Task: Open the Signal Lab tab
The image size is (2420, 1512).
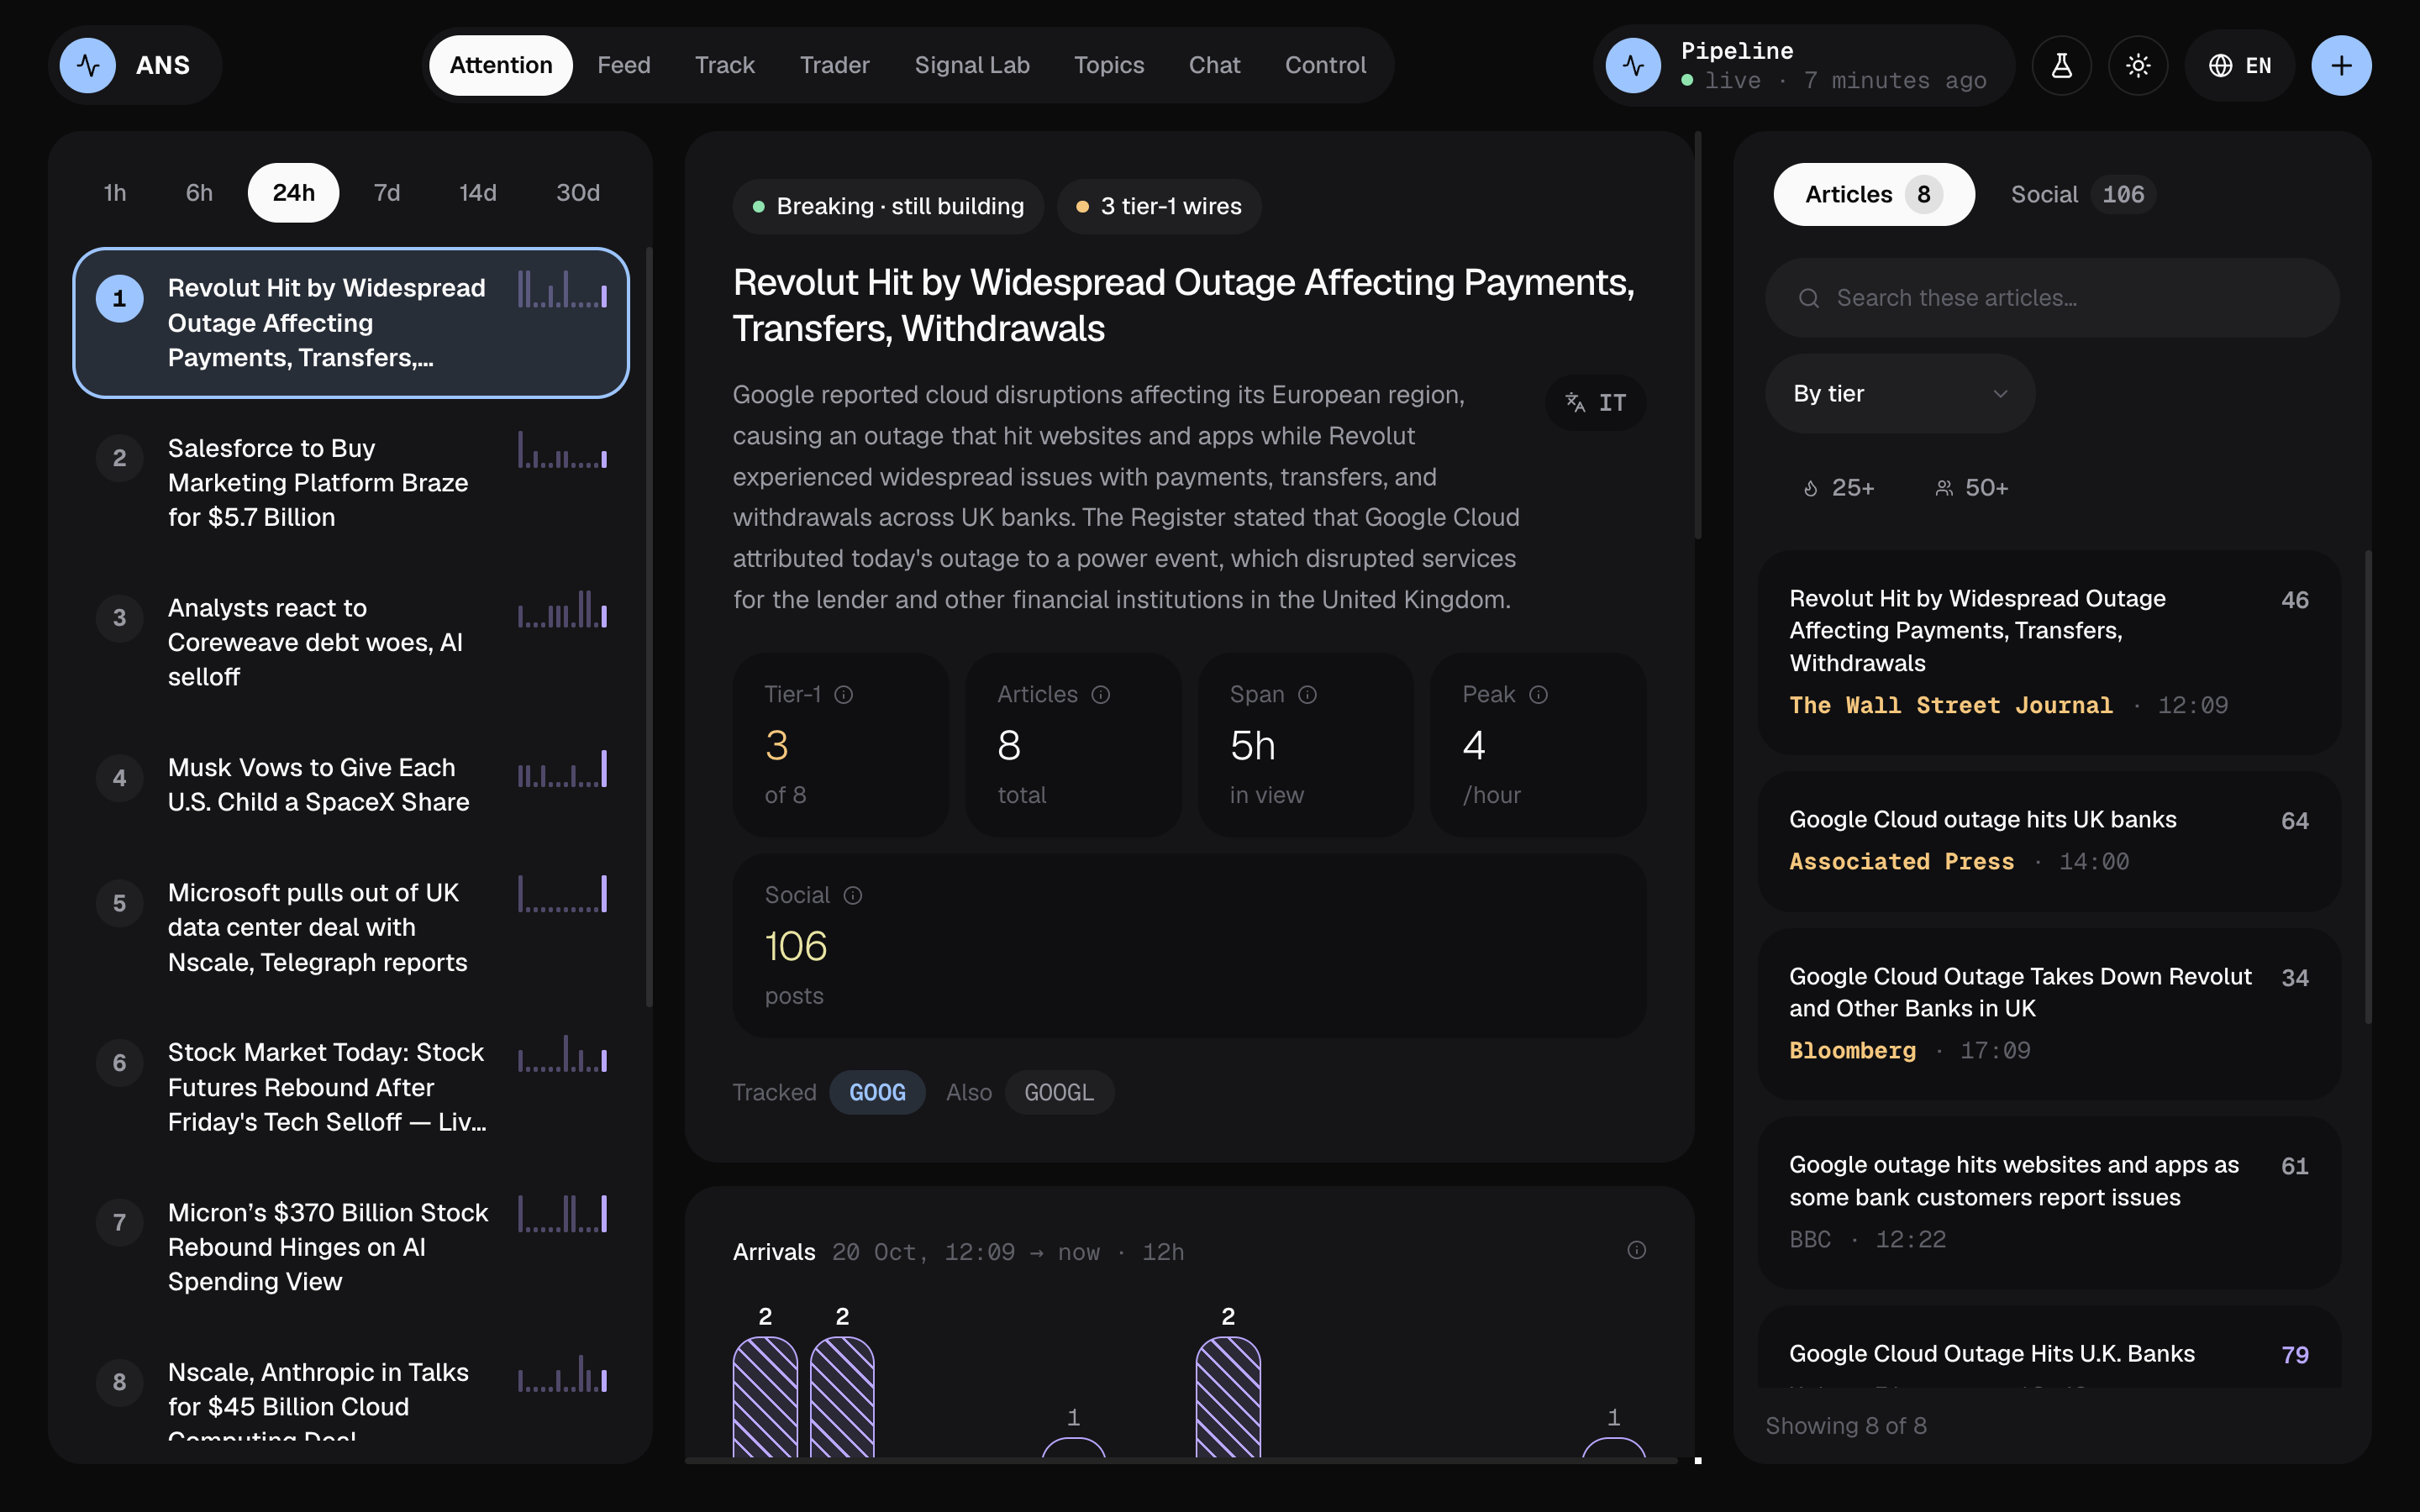Action: click(x=972, y=65)
